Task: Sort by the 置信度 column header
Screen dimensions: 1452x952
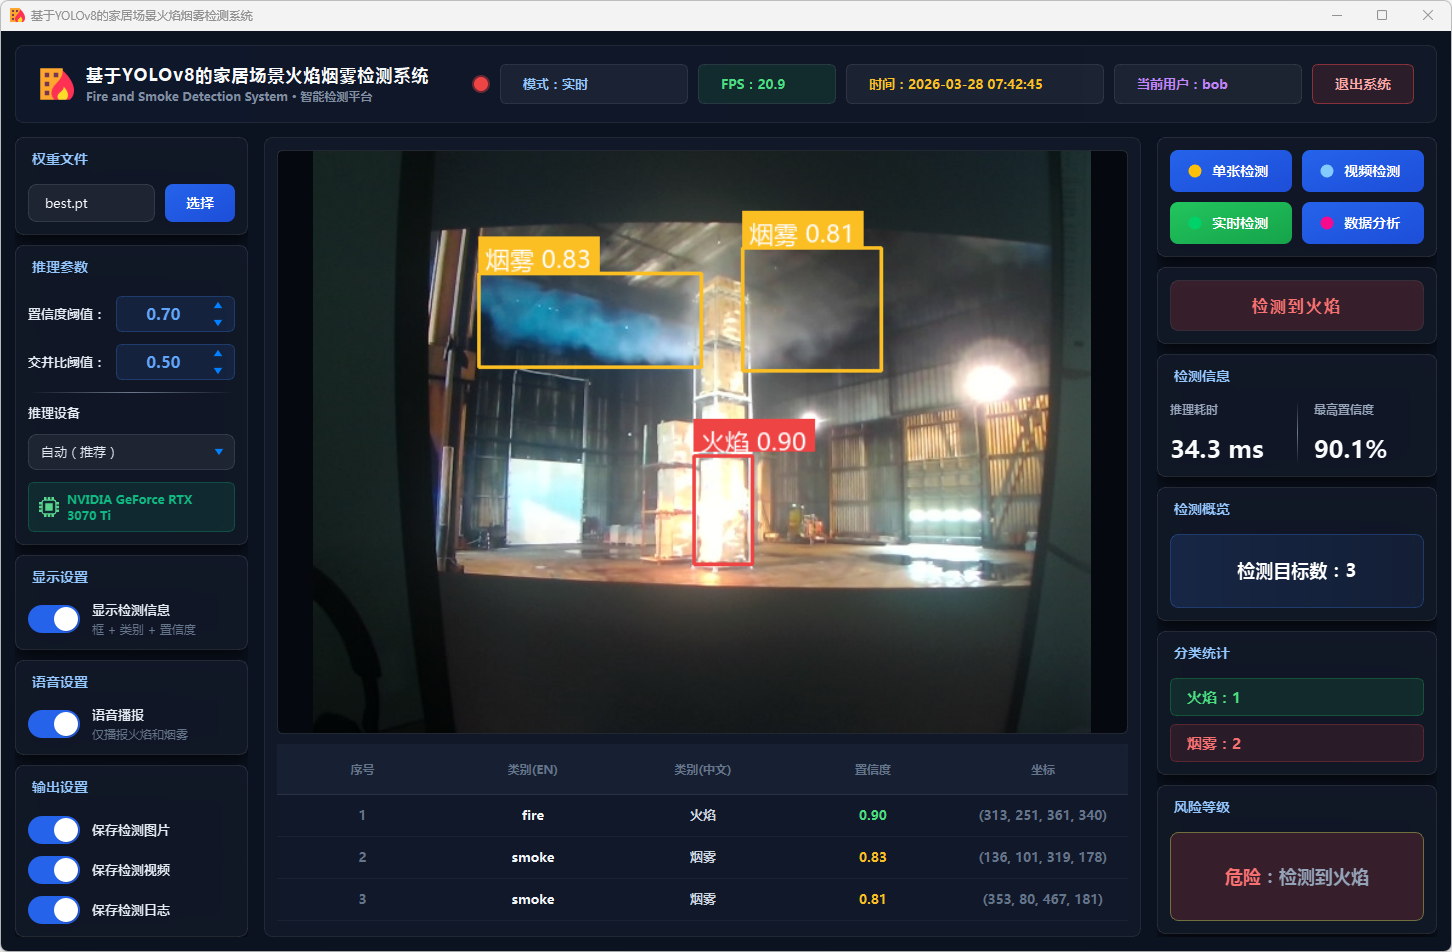Action: pos(872,770)
